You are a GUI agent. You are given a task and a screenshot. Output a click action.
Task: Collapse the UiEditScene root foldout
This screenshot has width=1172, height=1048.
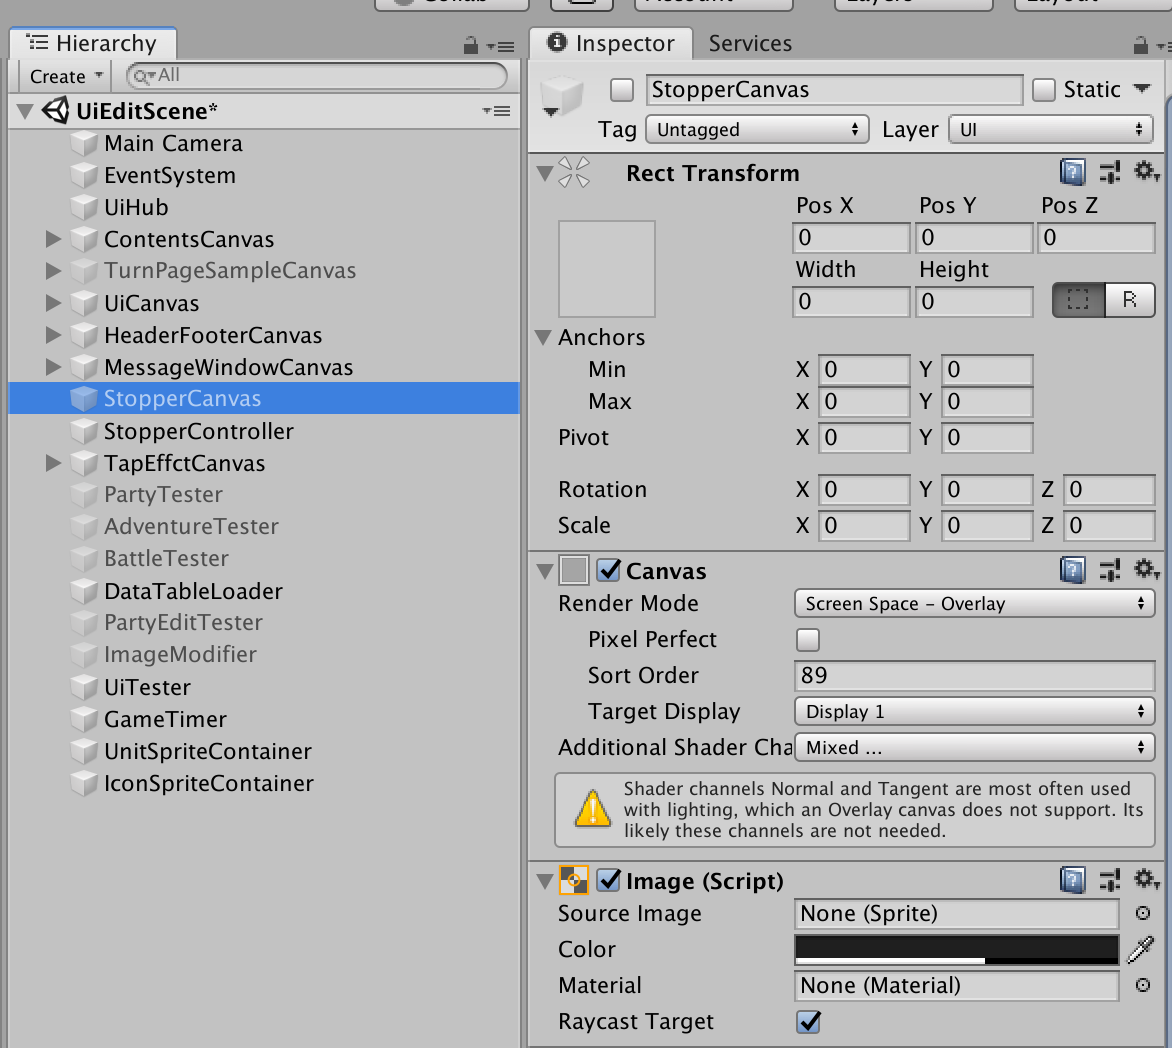25,111
